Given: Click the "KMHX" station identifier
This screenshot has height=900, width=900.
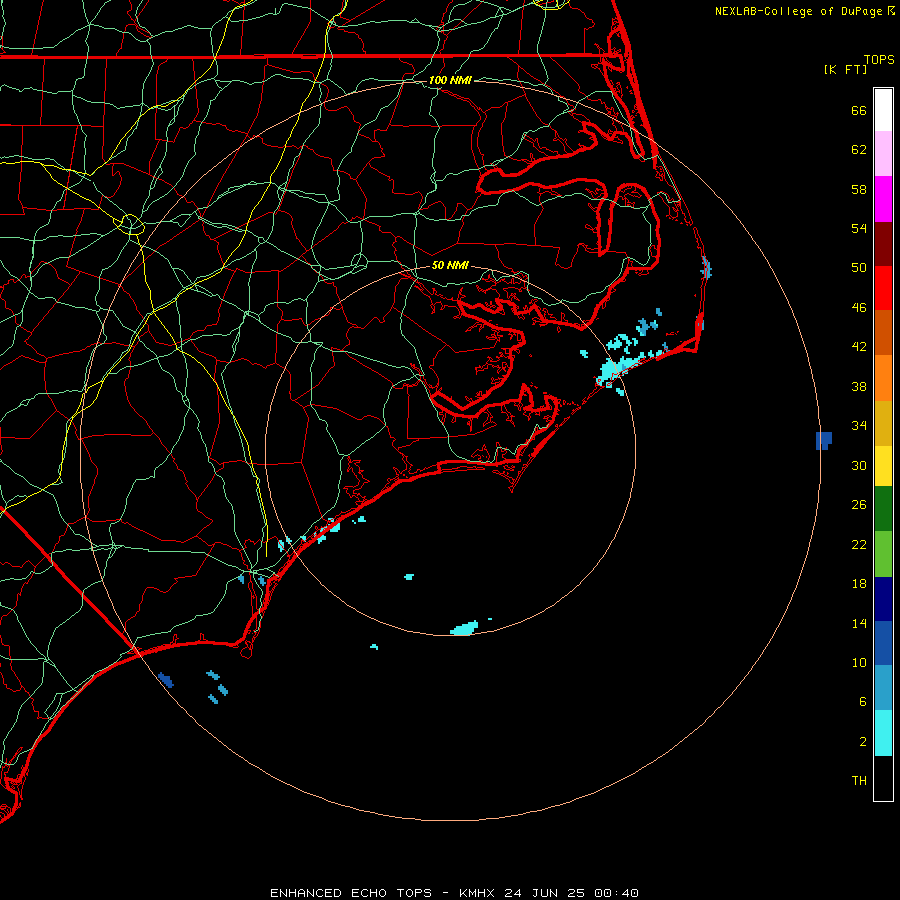Looking at the screenshot, I should click(476, 893).
